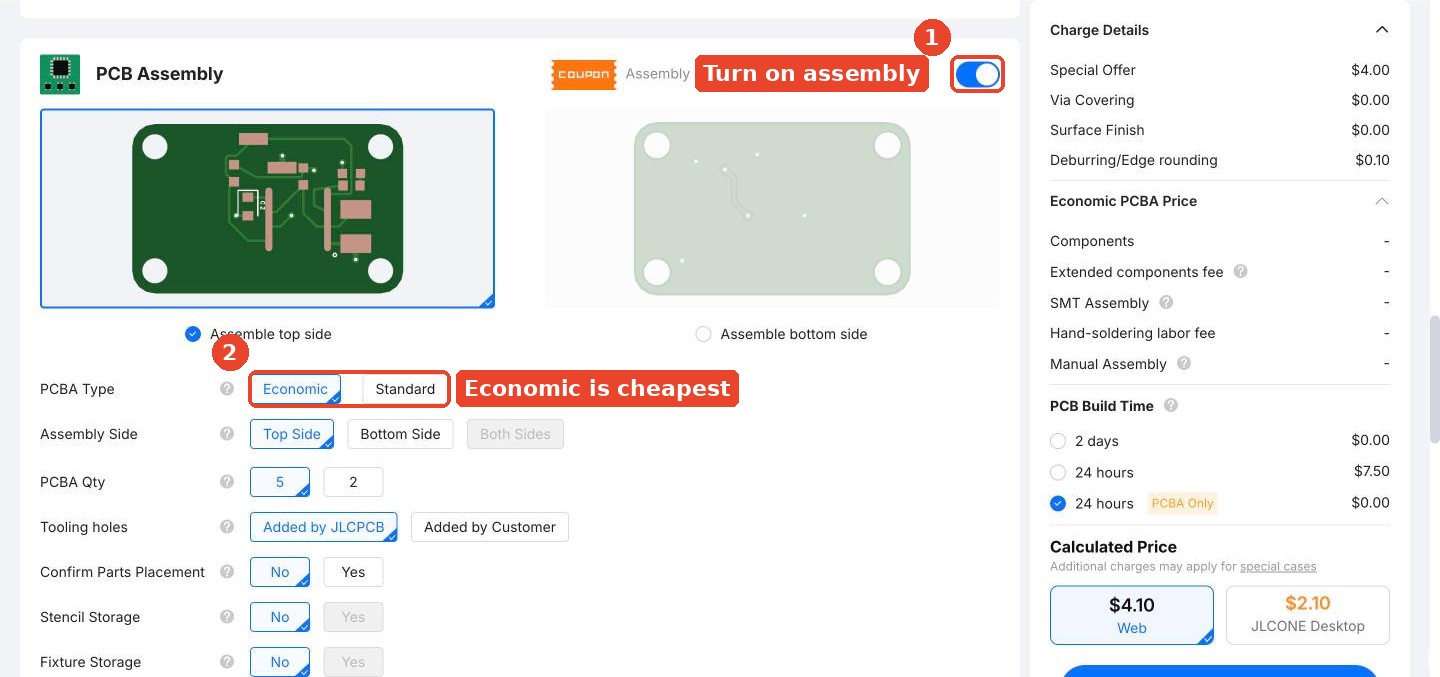Click the green PCB Assembly chip icon

tap(60, 74)
